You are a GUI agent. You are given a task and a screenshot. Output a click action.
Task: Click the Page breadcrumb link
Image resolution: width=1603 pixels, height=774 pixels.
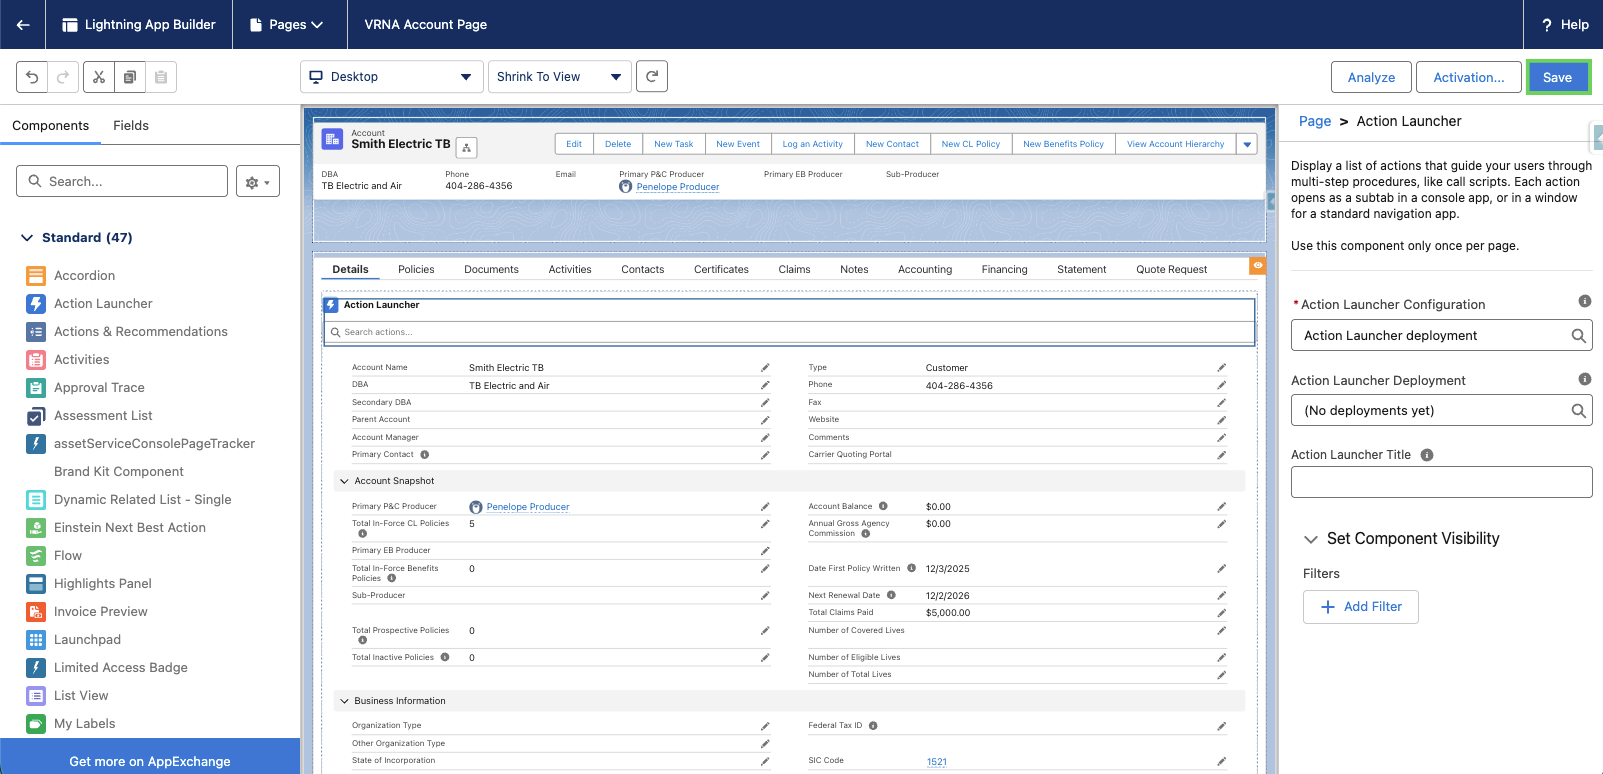coord(1315,121)
